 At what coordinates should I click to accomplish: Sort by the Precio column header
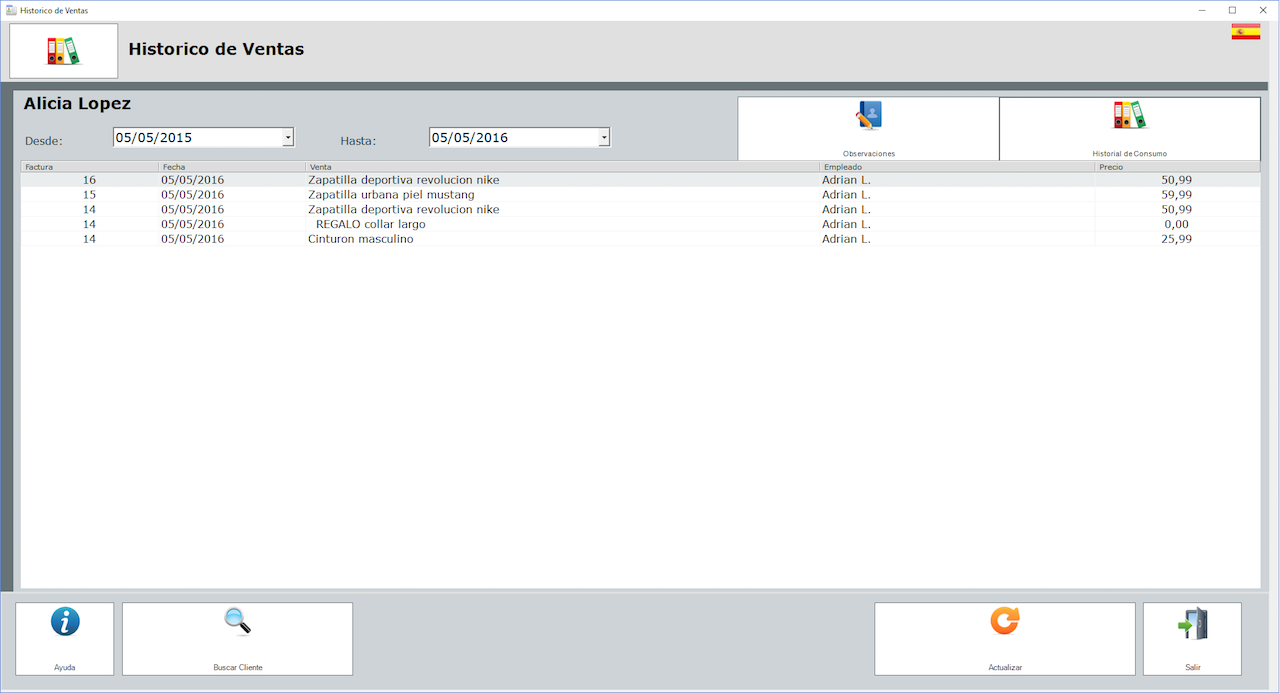point(1176,167)
